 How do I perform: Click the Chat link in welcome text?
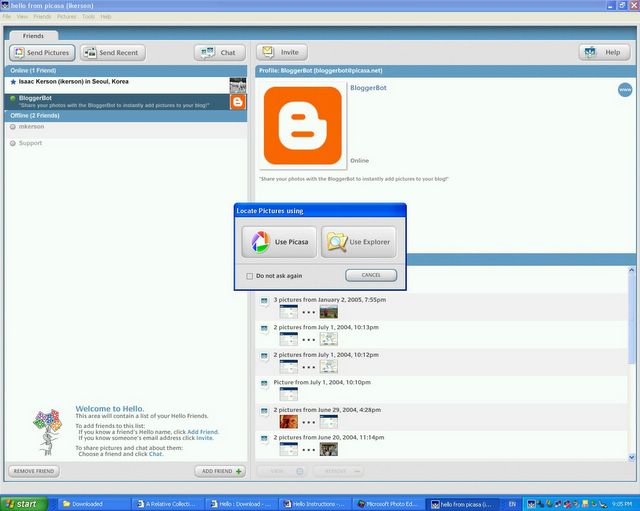(155, 454)
